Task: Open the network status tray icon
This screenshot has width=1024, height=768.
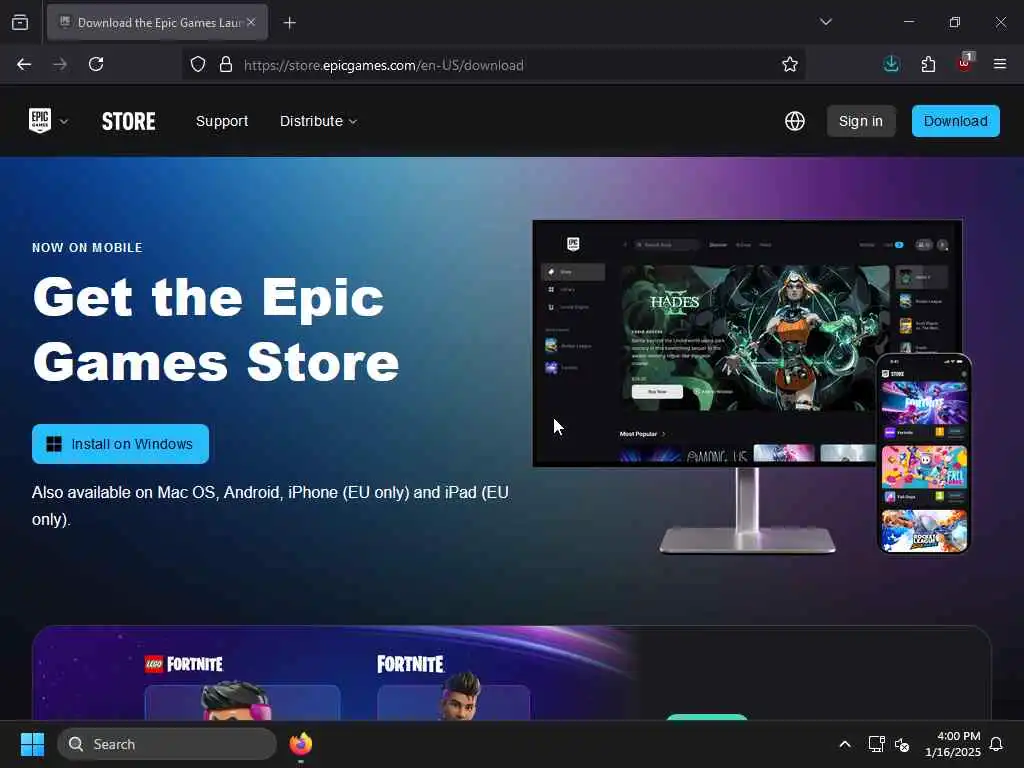Action: point(876,744)
